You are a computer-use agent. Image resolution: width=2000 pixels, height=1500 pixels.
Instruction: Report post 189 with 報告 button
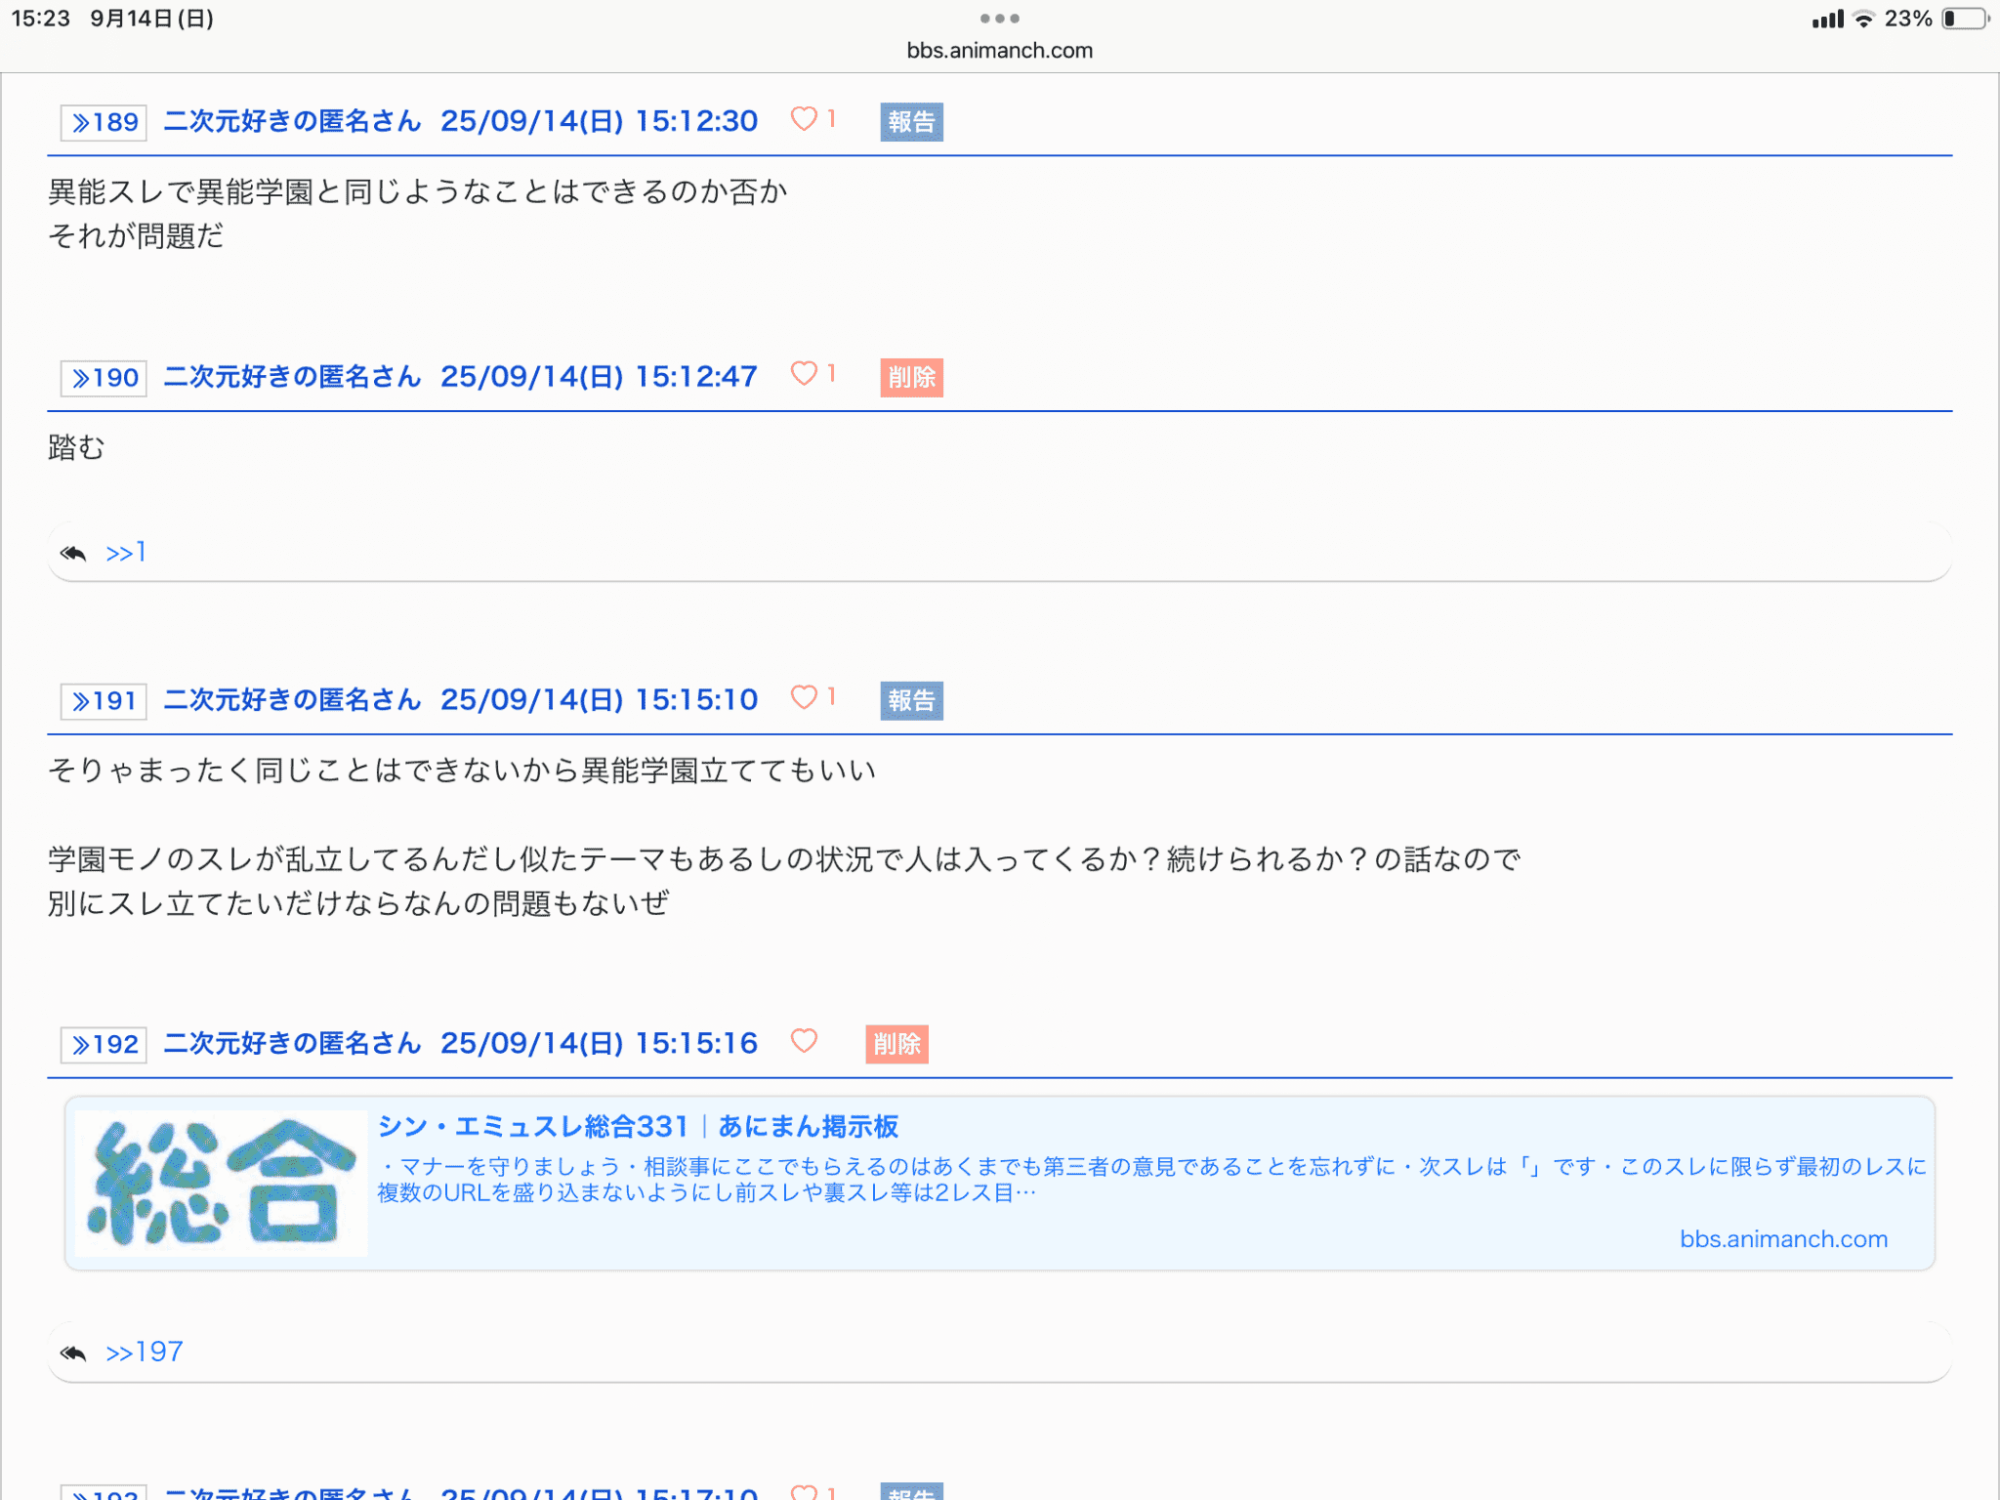pos(911,122)
